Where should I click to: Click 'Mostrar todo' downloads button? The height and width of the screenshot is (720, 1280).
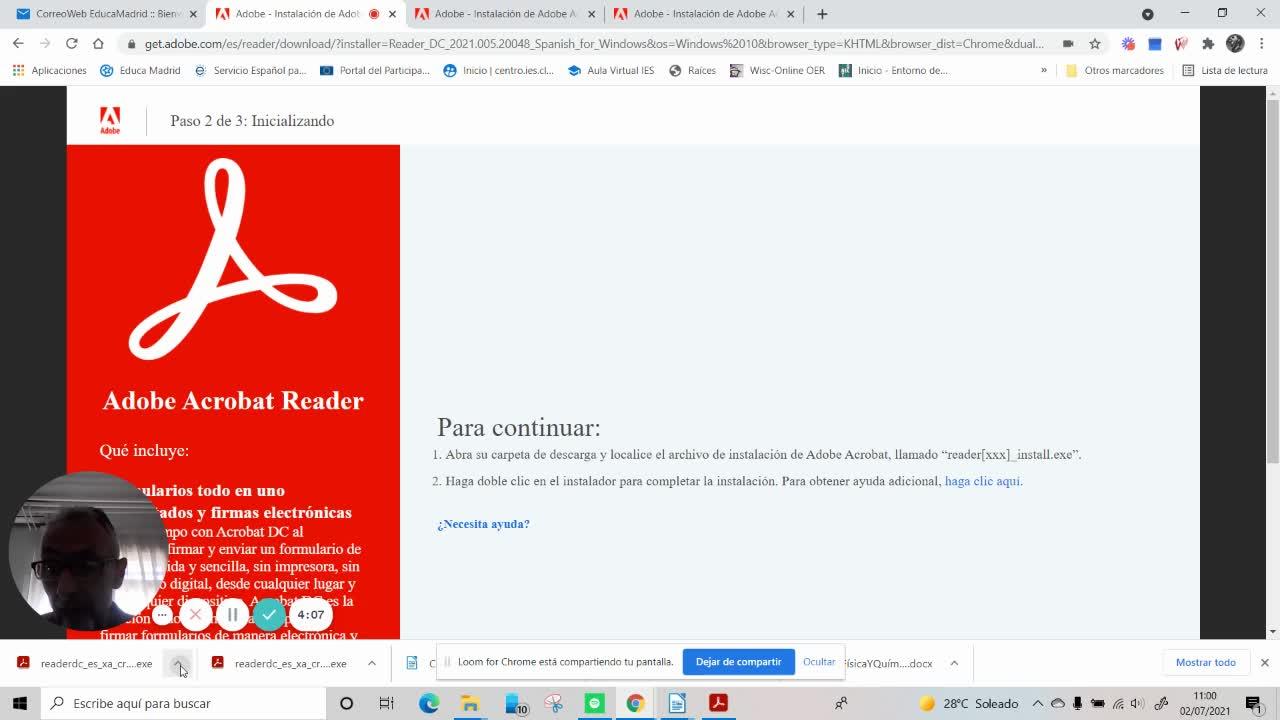click(x=1206, y=662)
